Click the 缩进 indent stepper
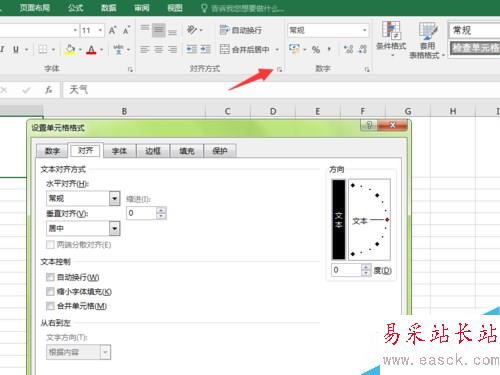 161,213
